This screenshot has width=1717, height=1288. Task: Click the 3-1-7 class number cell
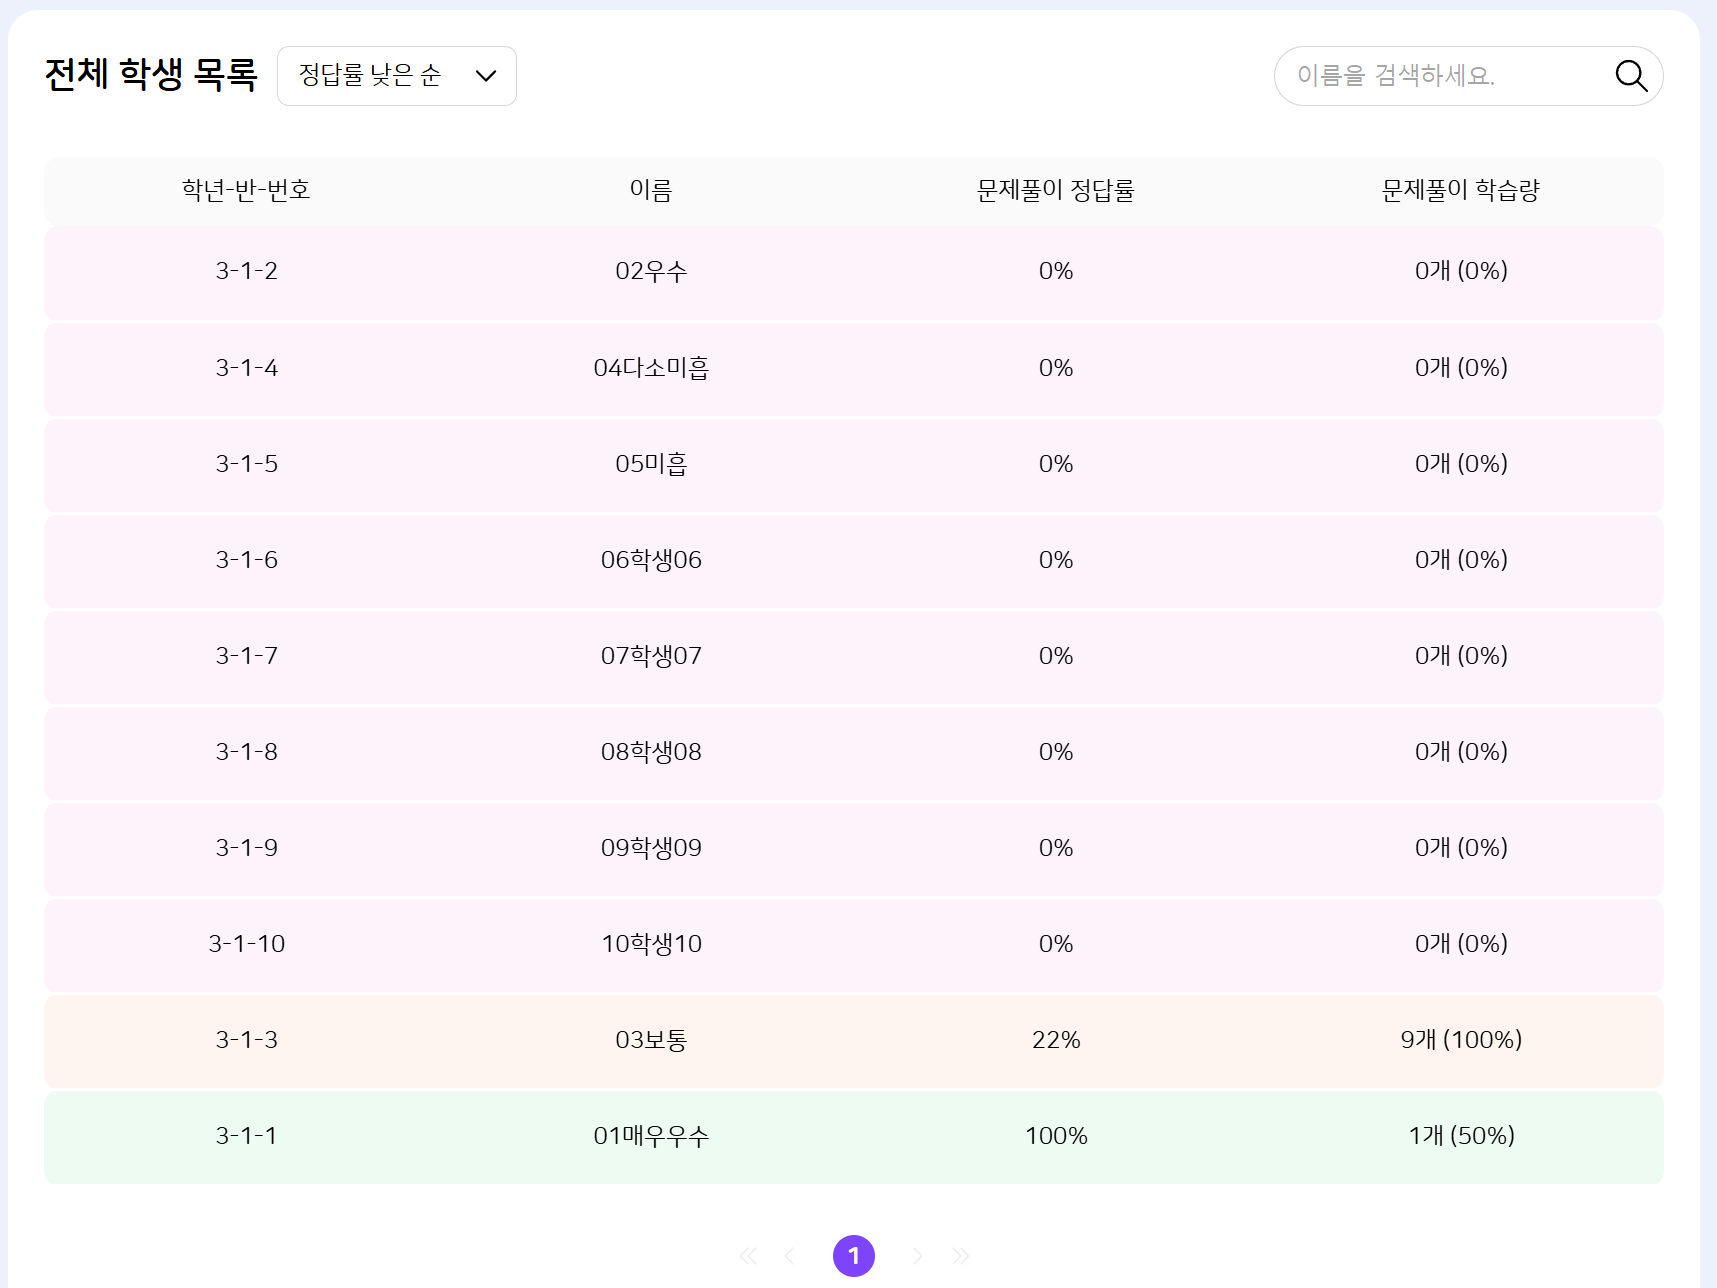[x=246, y=656]
